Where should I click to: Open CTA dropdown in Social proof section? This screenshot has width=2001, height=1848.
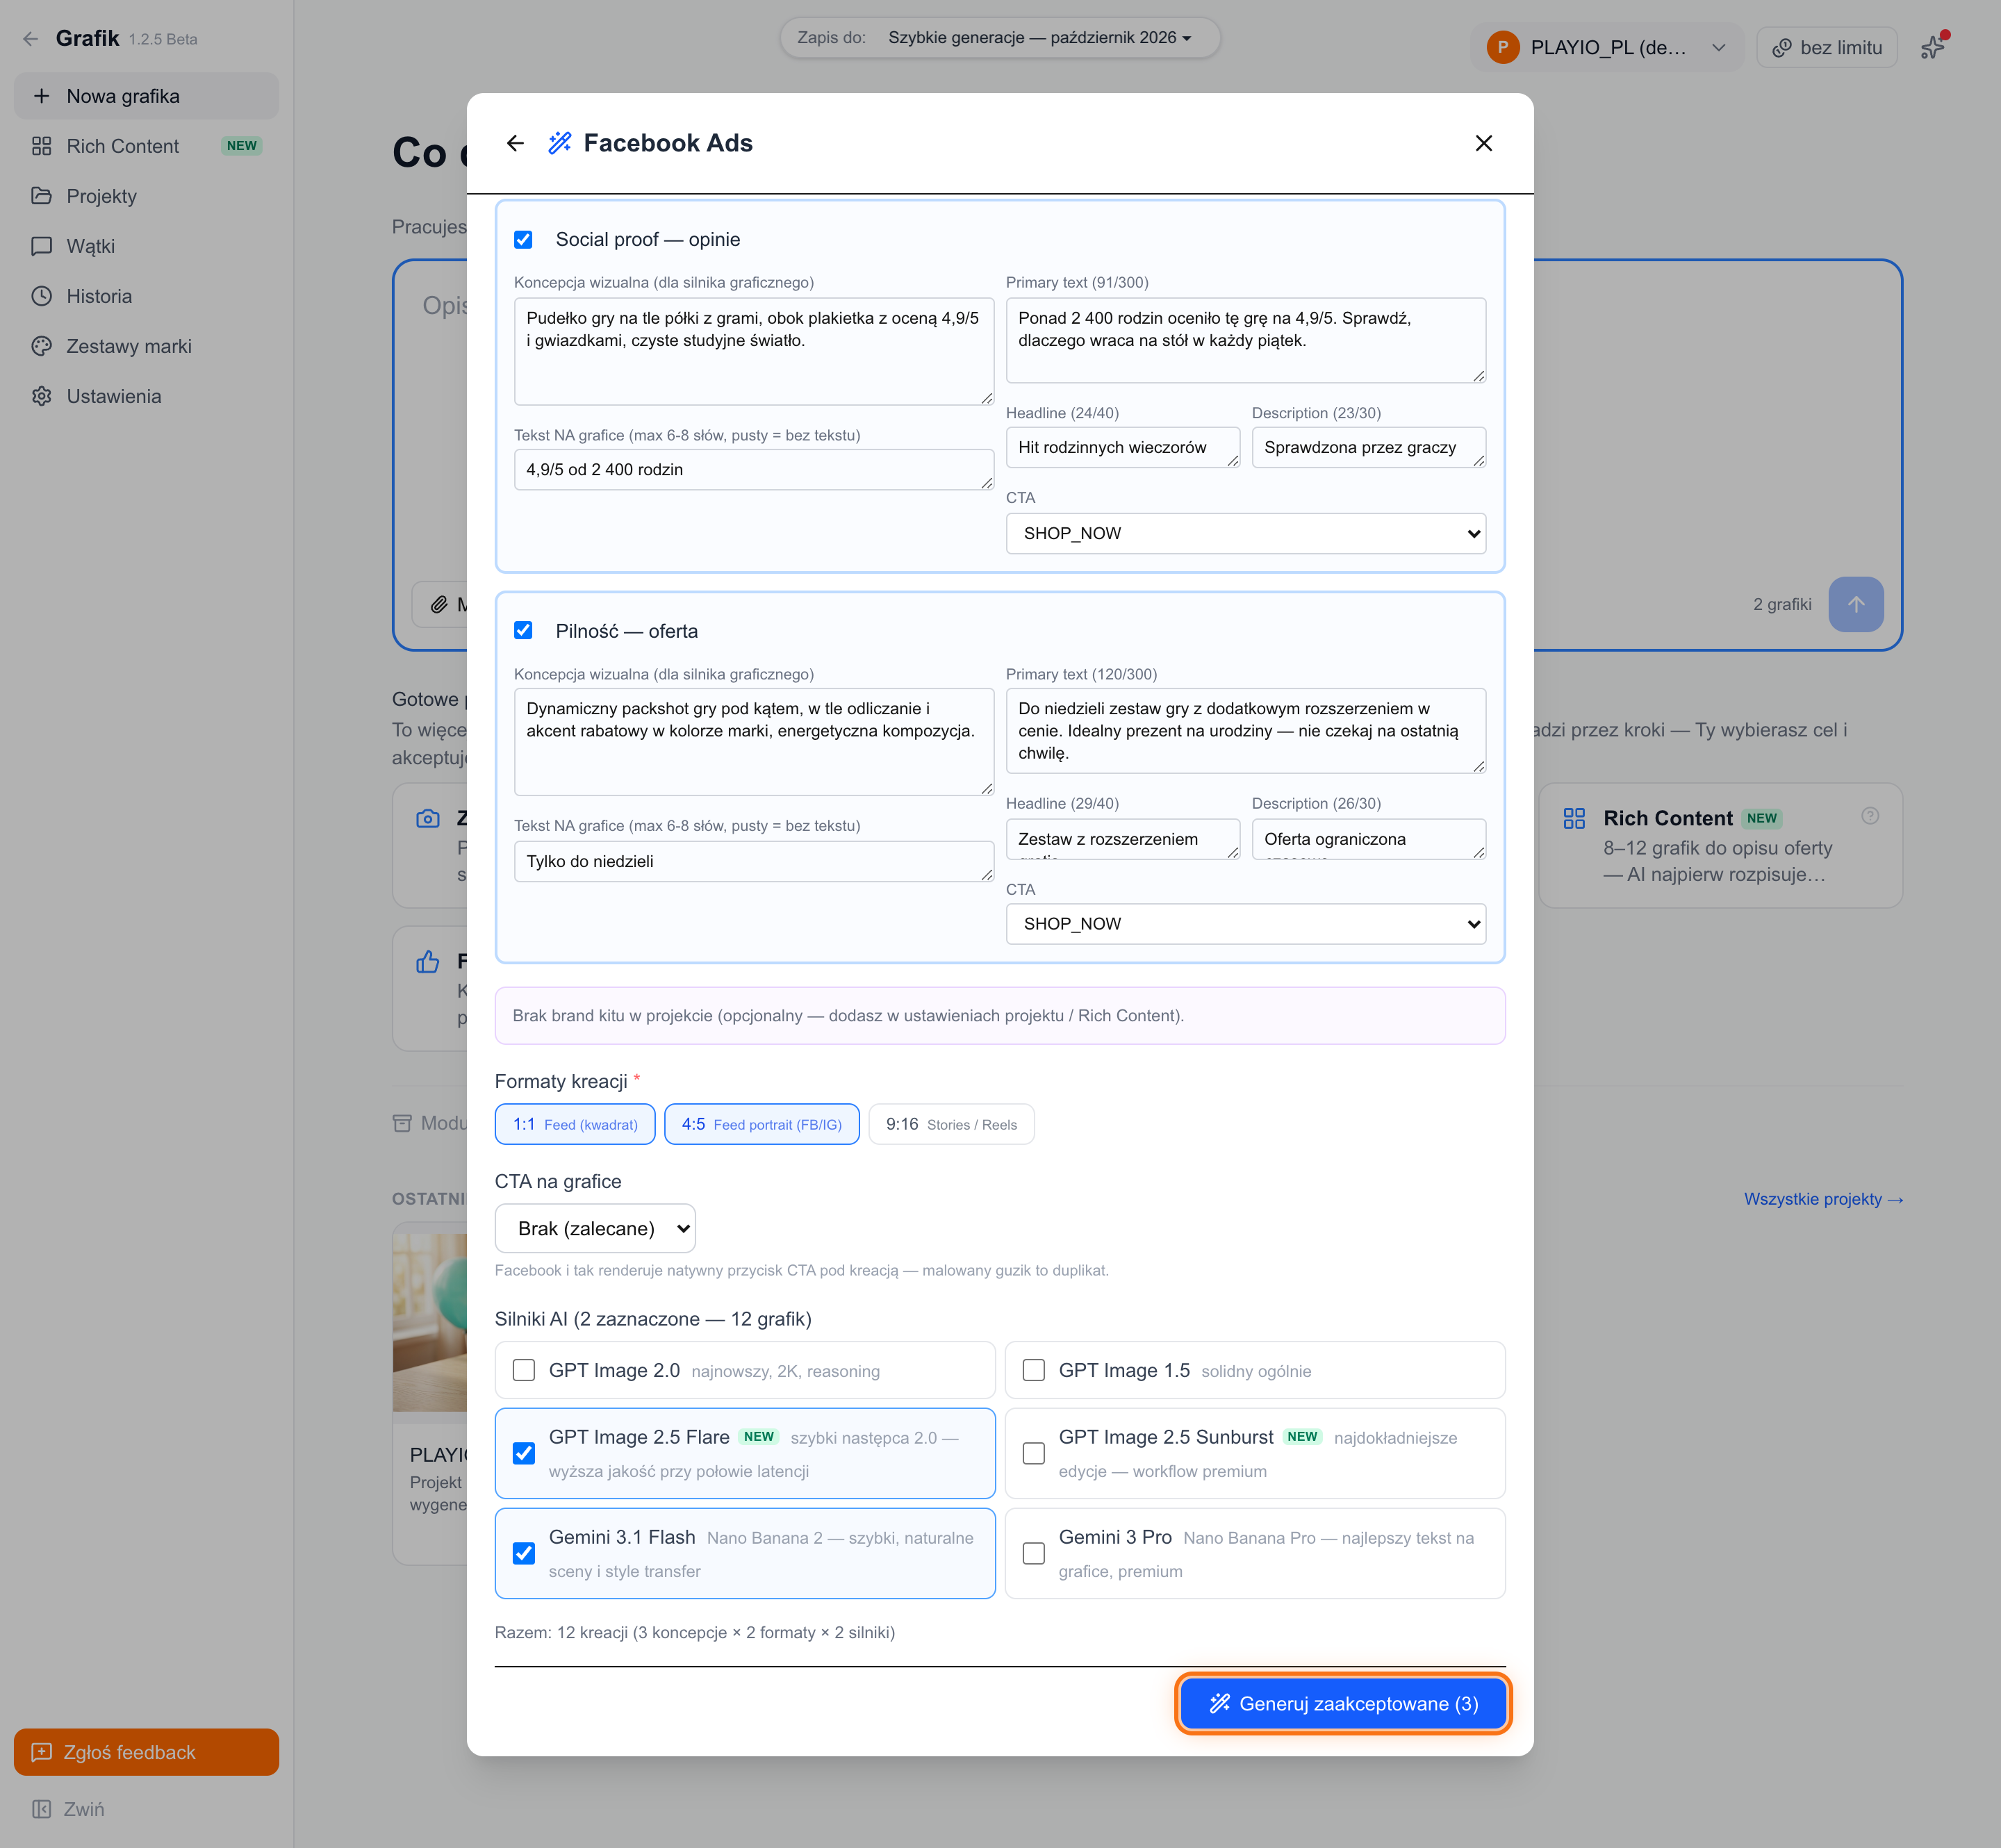click(x=1246, y=533)
